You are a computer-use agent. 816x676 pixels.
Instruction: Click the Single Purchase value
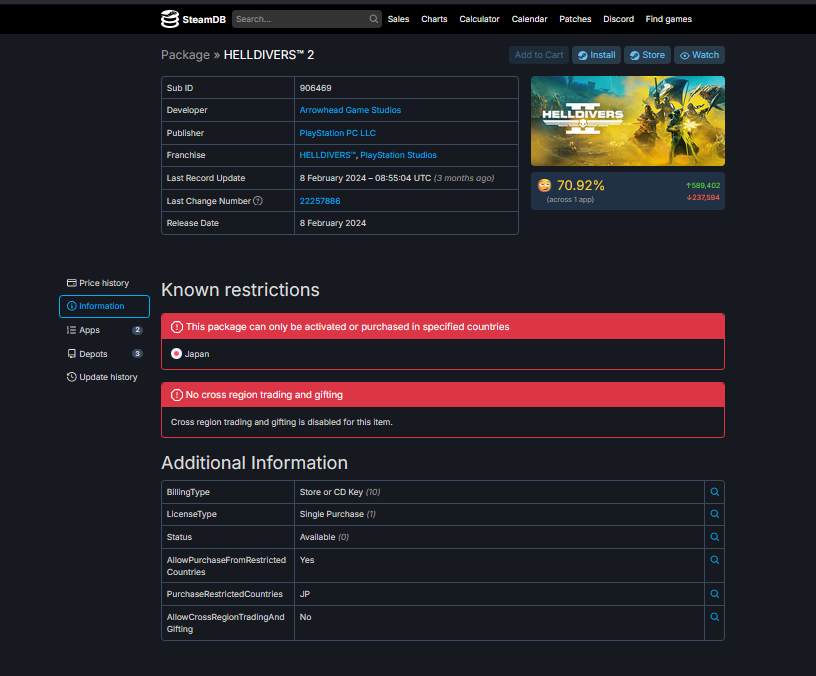(x=332, y=514)
